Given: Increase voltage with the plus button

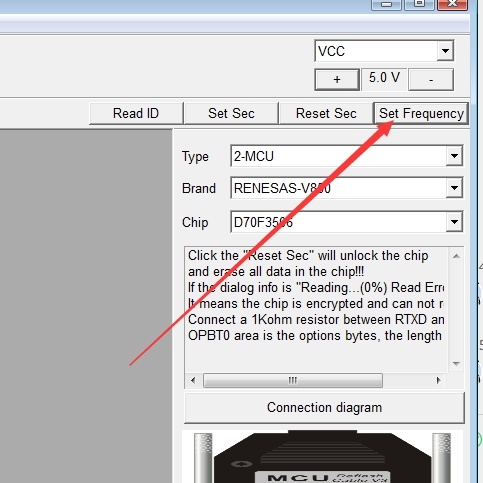Looking at the screenshot, I should tap(337, 79).
